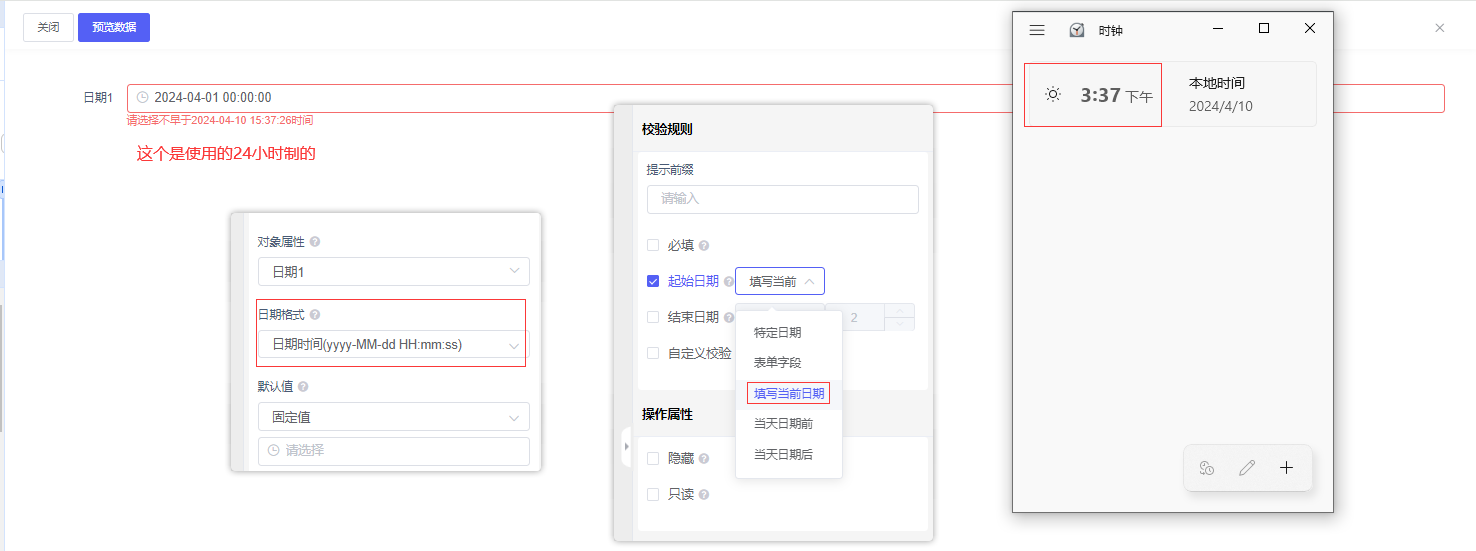
Task: Choose 当天日期后 in the dropdown list
Action: tap(783, 455)
